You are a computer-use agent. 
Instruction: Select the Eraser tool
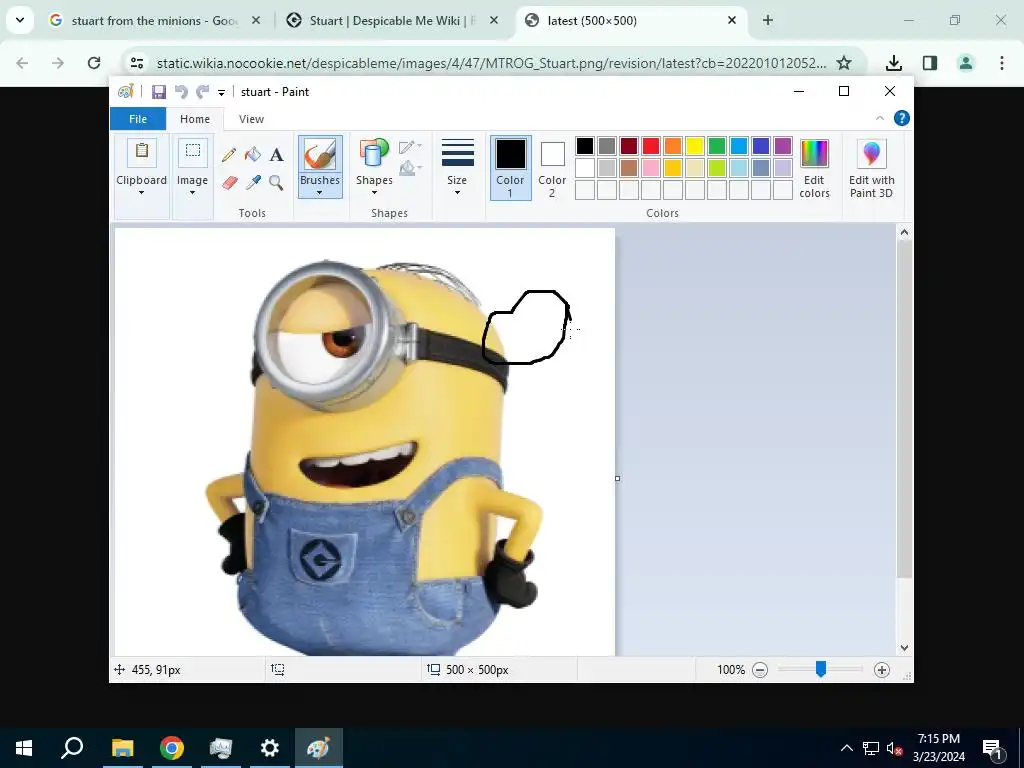click(229, 182)
